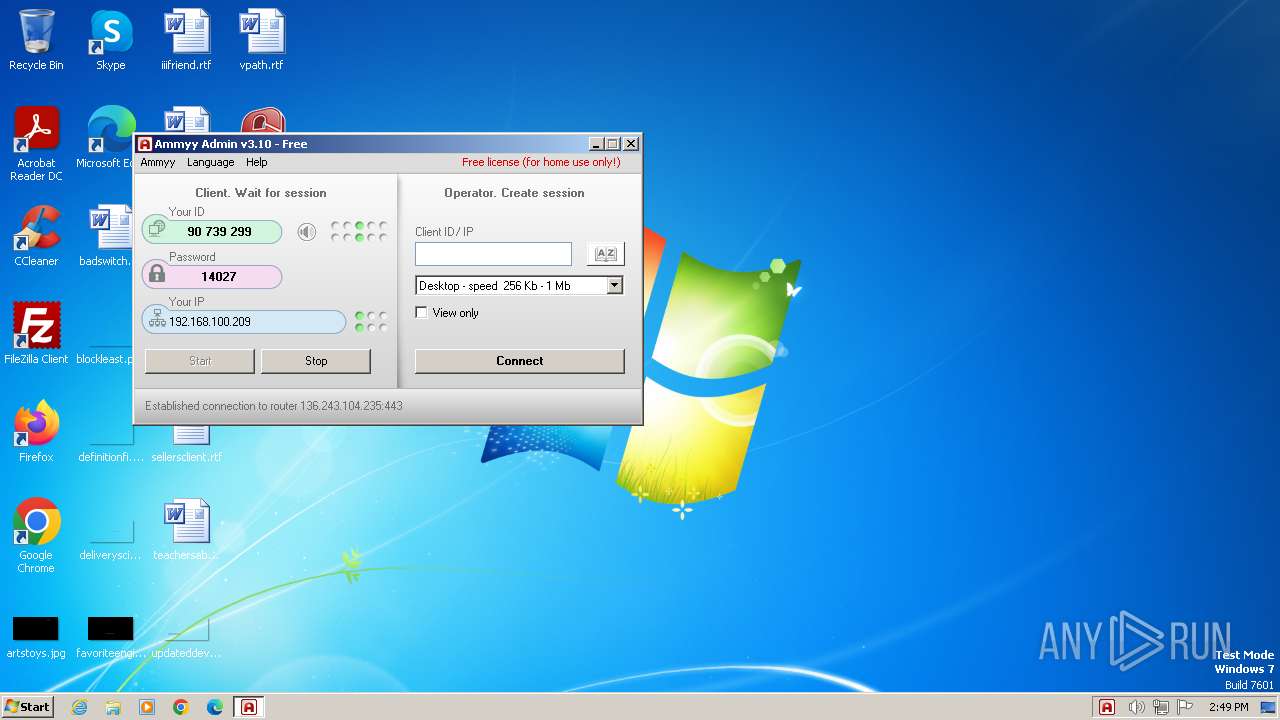Screen dimensions: 1280x720
Task: Click the Ammyy Admin tray icon
Action: point(1107,707)
